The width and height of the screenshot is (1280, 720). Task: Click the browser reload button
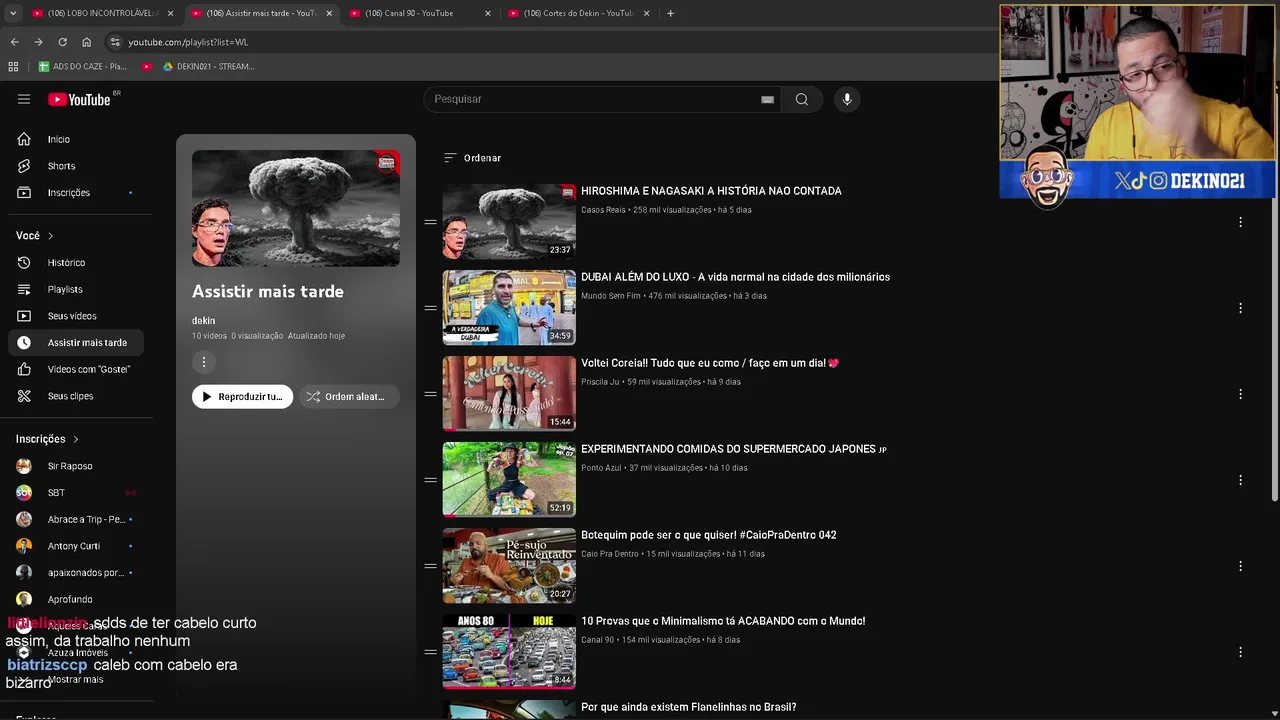[x=62, y=42]
